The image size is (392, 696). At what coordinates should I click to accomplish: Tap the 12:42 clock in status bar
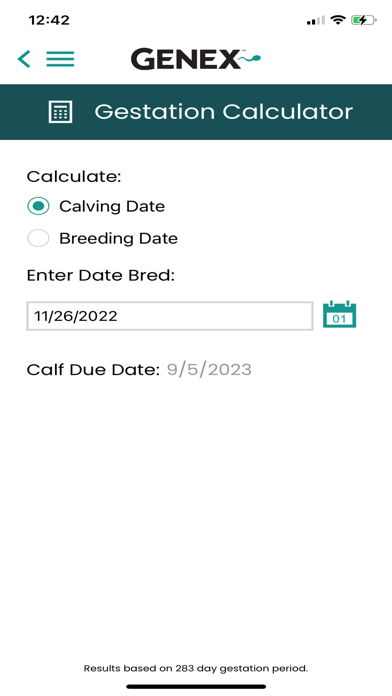tap(49, 20)
